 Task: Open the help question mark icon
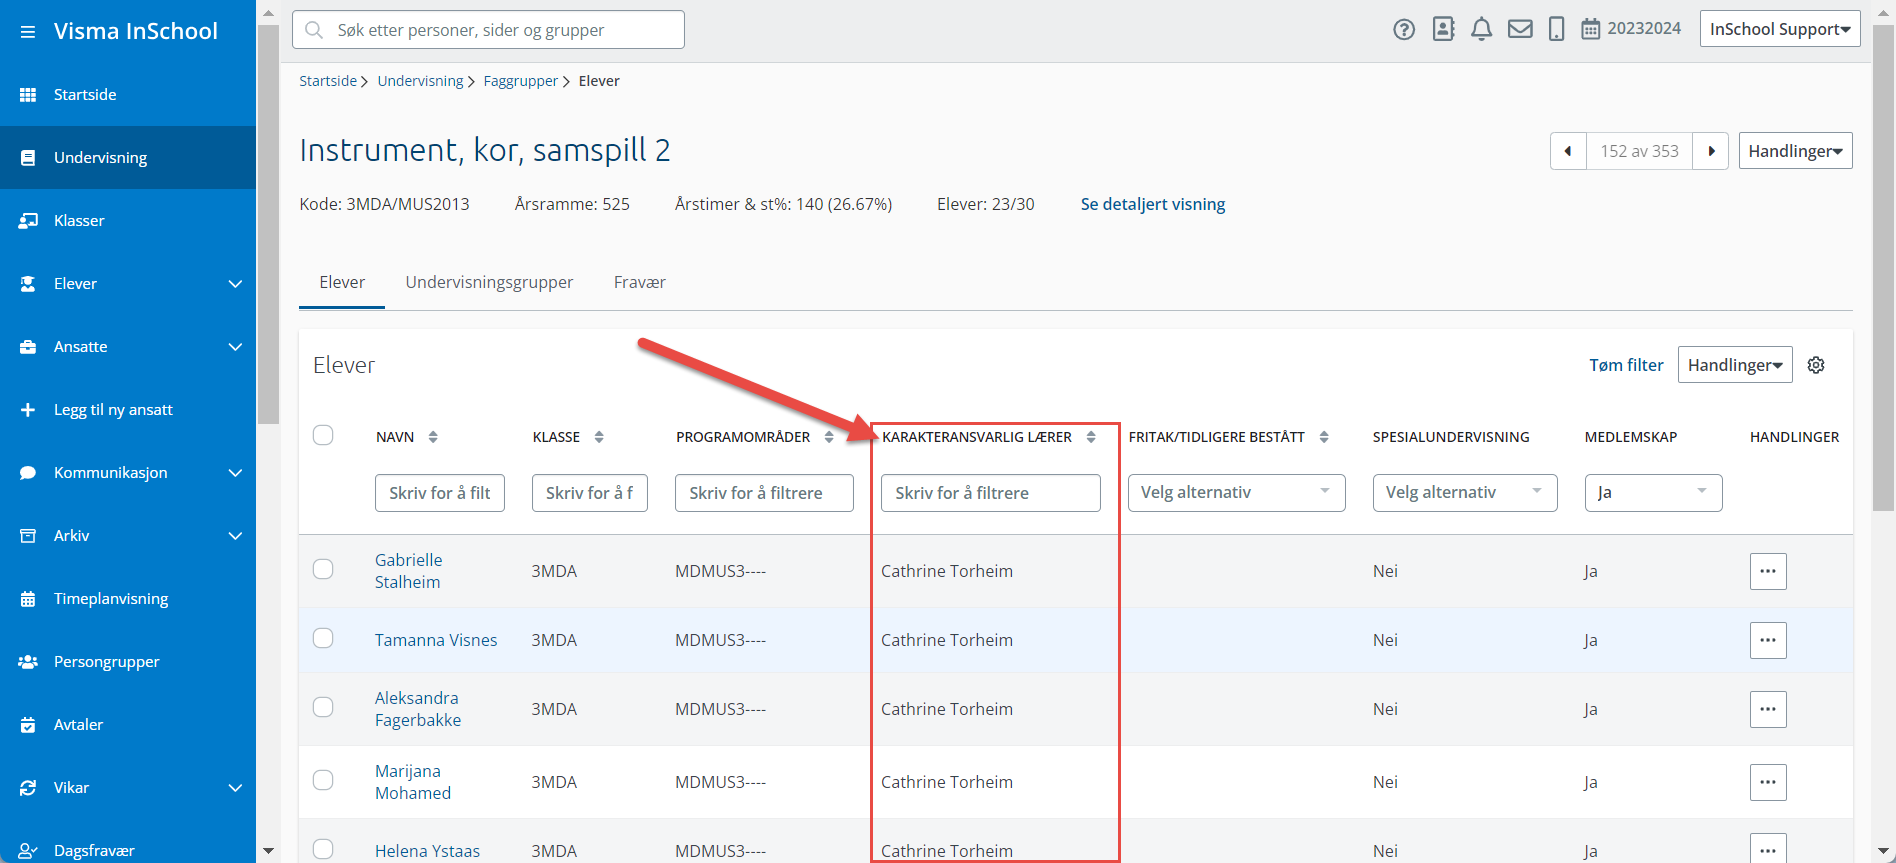point(1404,30)
